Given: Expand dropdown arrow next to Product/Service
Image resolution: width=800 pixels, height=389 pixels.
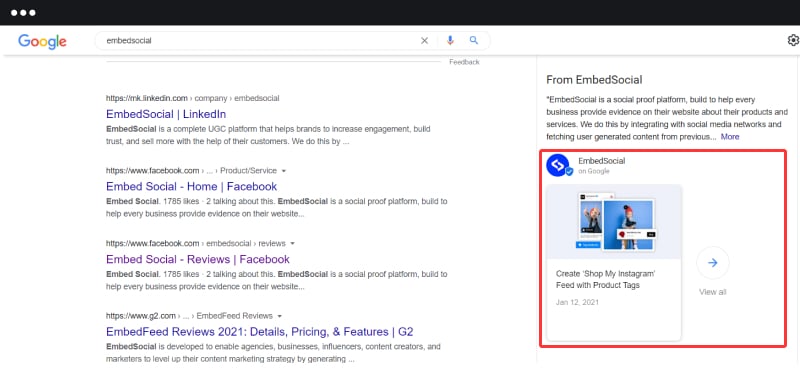Looking at the screenshot, I should [284, 171].
